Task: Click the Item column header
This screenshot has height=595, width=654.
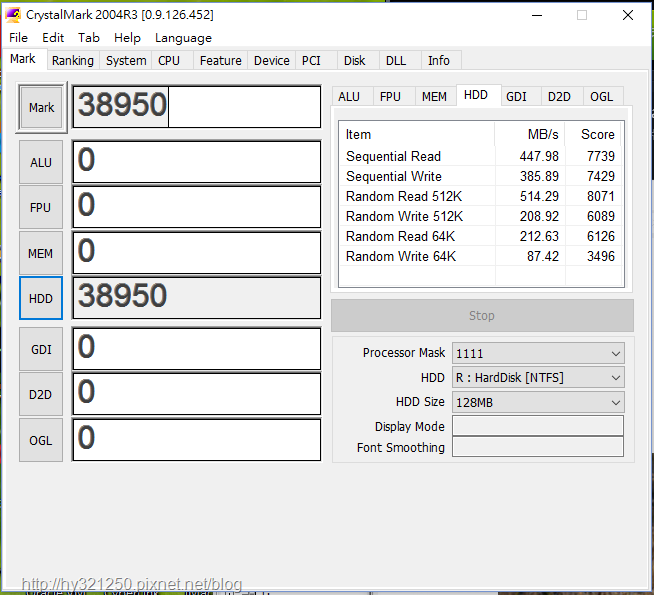Action: 417,134
